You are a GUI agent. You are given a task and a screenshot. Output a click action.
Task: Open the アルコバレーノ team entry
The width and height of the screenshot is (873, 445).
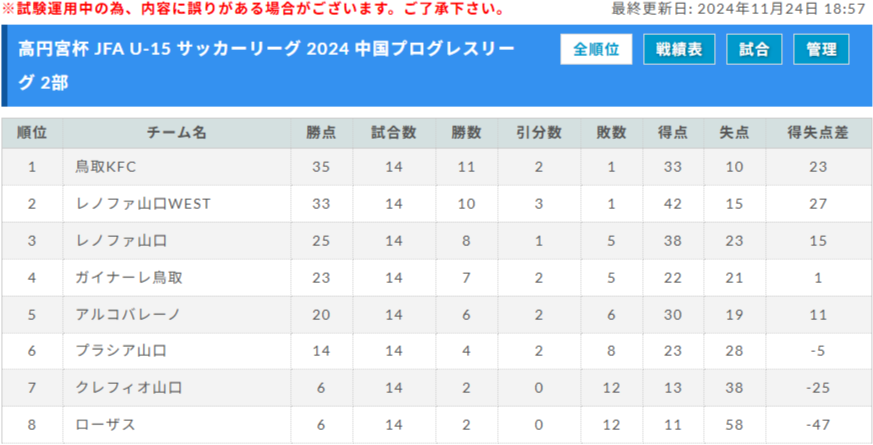[128, 315]
